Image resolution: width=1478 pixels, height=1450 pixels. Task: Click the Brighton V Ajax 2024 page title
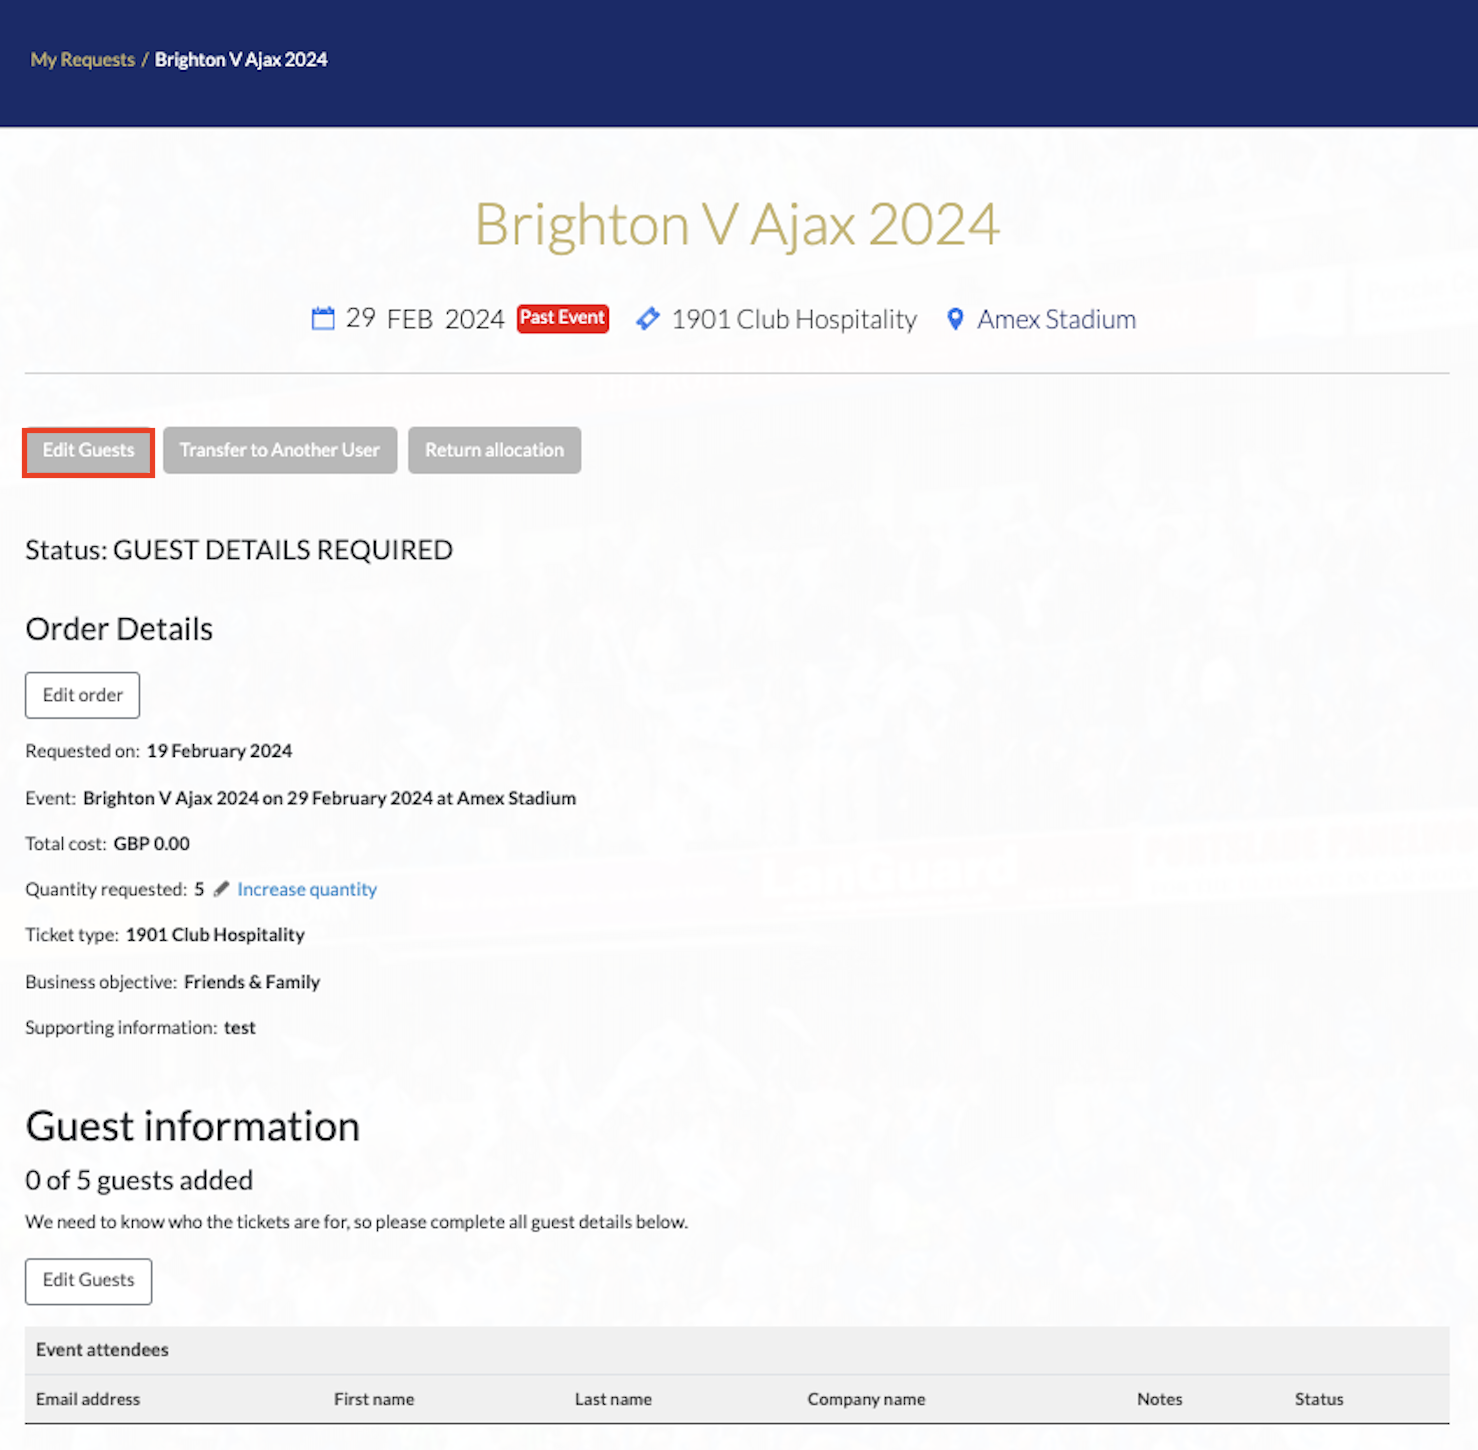737,225
